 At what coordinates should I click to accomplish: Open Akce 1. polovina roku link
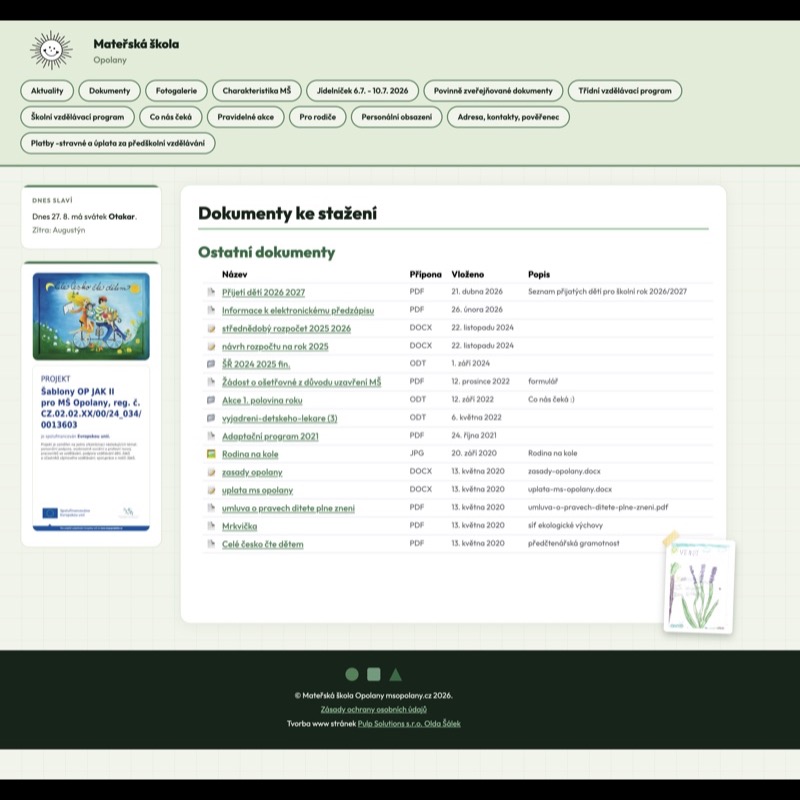click(262, 401)
